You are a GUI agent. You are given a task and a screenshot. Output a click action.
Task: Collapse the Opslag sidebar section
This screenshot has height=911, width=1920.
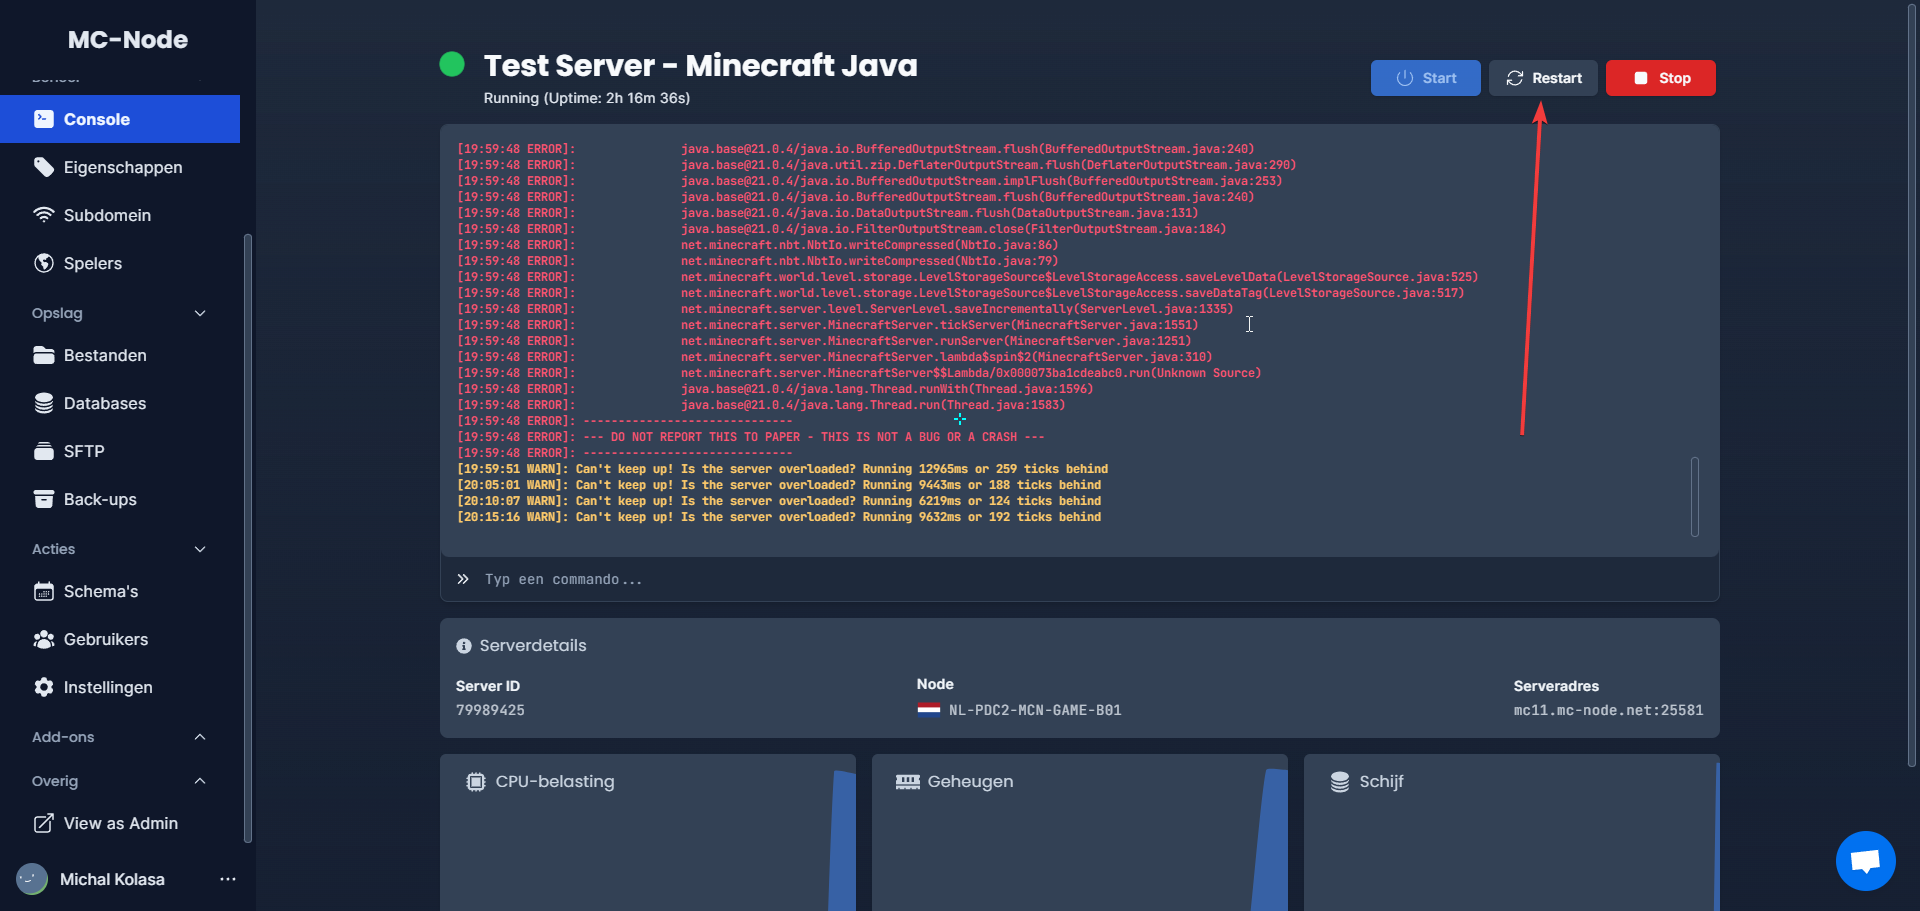click(200, 313)
